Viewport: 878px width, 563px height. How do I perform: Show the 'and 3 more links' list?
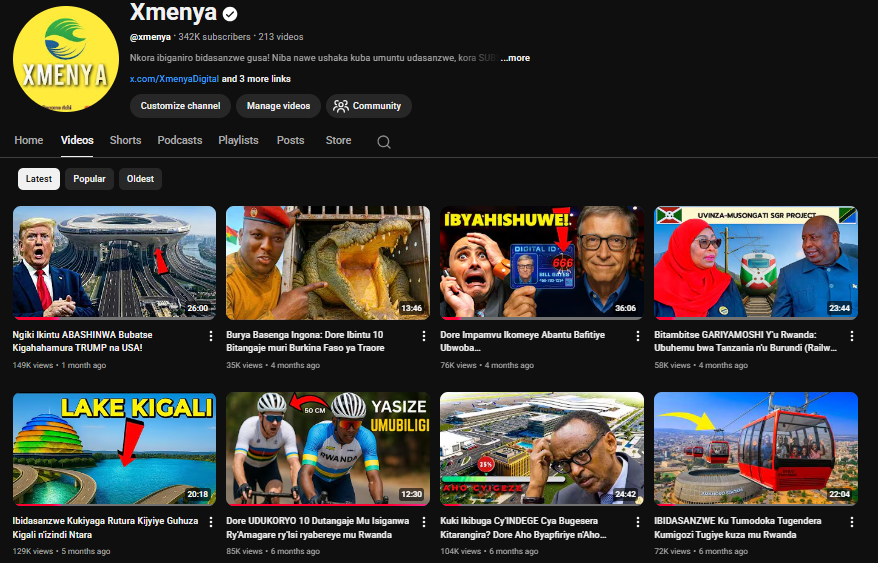tap(256, 79)
